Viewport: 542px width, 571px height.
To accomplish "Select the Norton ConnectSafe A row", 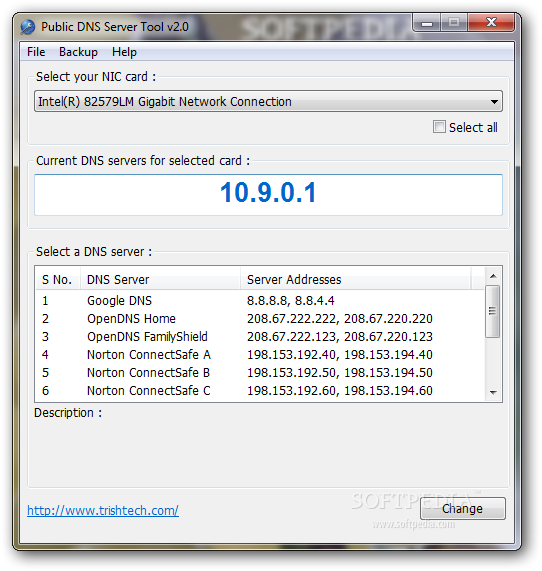I will tap(260, 355).
